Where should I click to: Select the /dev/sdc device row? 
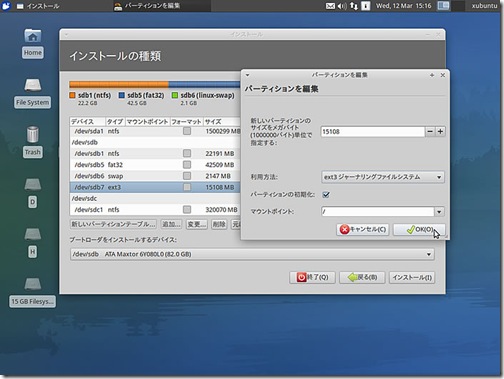point(155,198)
